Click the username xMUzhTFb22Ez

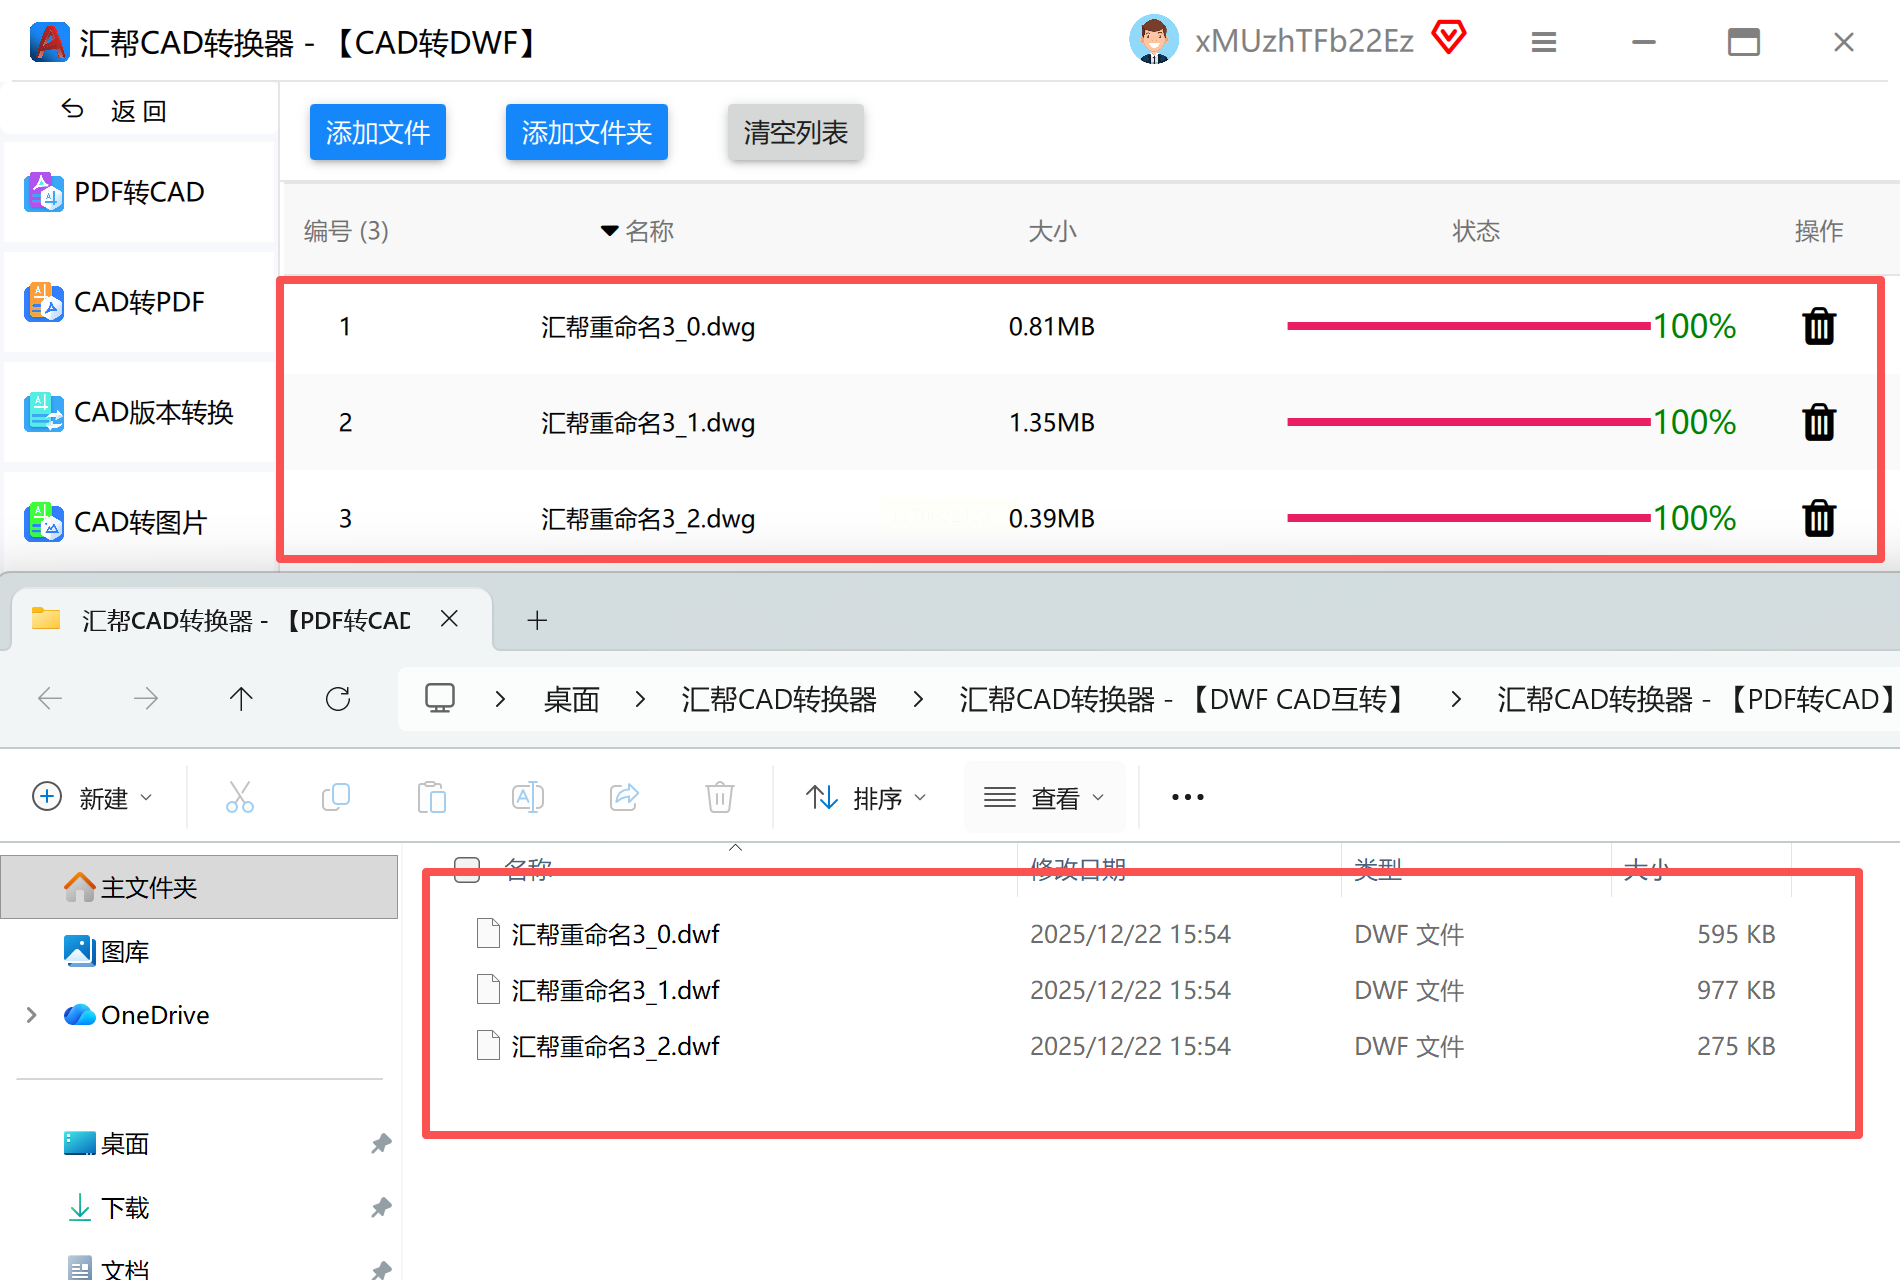[1304, 41]
